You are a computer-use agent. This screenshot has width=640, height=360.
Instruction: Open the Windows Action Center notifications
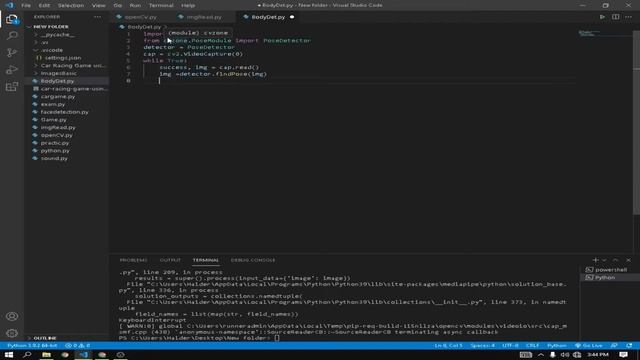click(623, 355)
